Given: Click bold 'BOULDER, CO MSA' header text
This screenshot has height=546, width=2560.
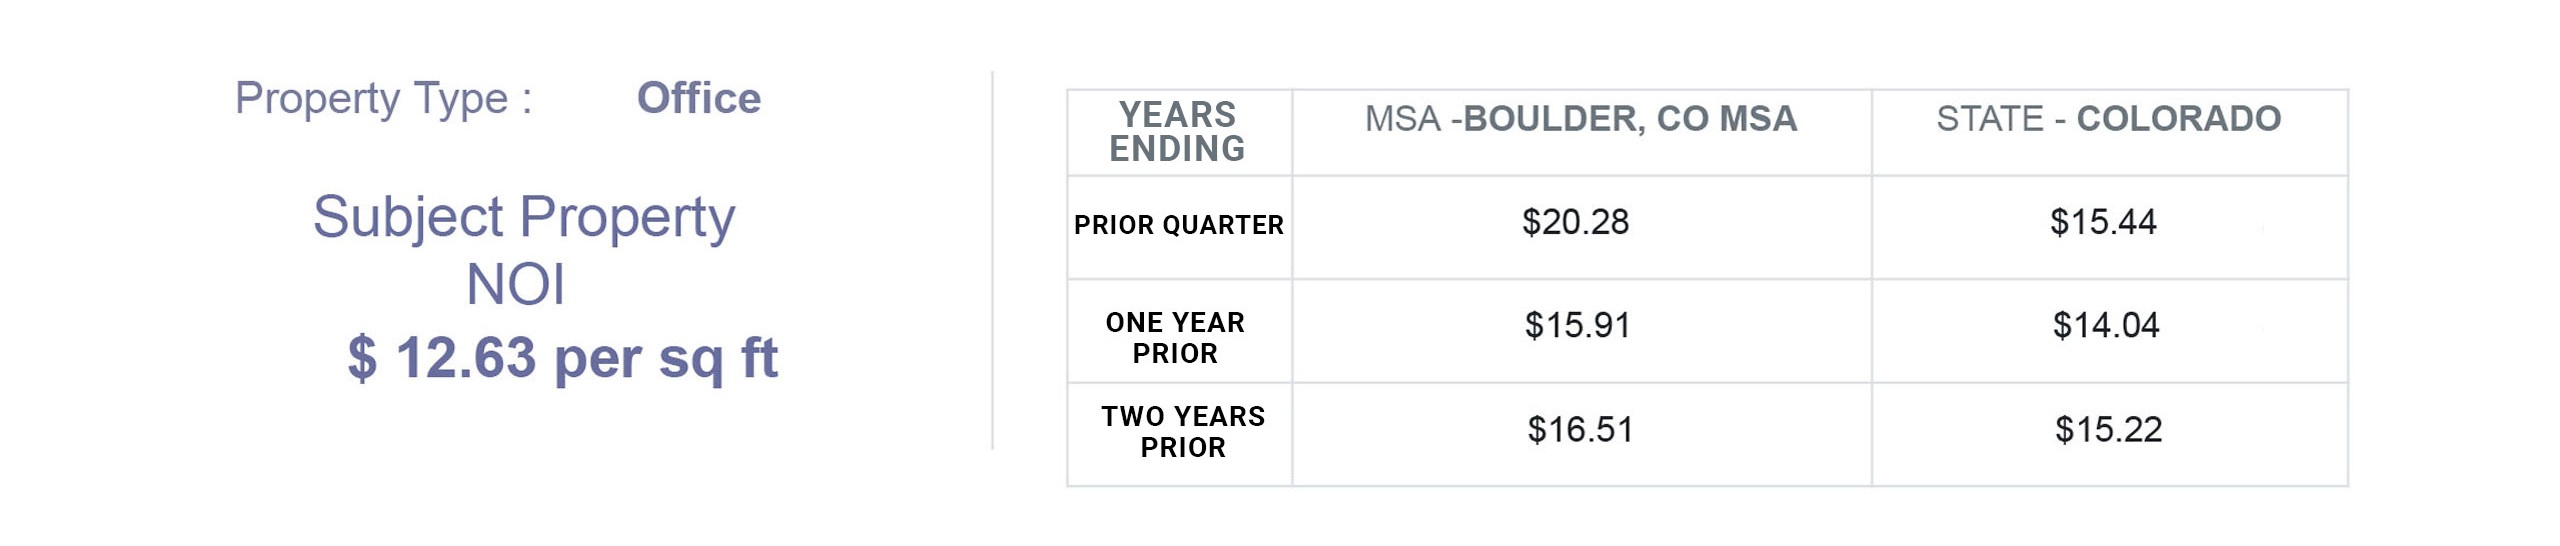Looking at the screenshot, I should (x=1630, y=119).
